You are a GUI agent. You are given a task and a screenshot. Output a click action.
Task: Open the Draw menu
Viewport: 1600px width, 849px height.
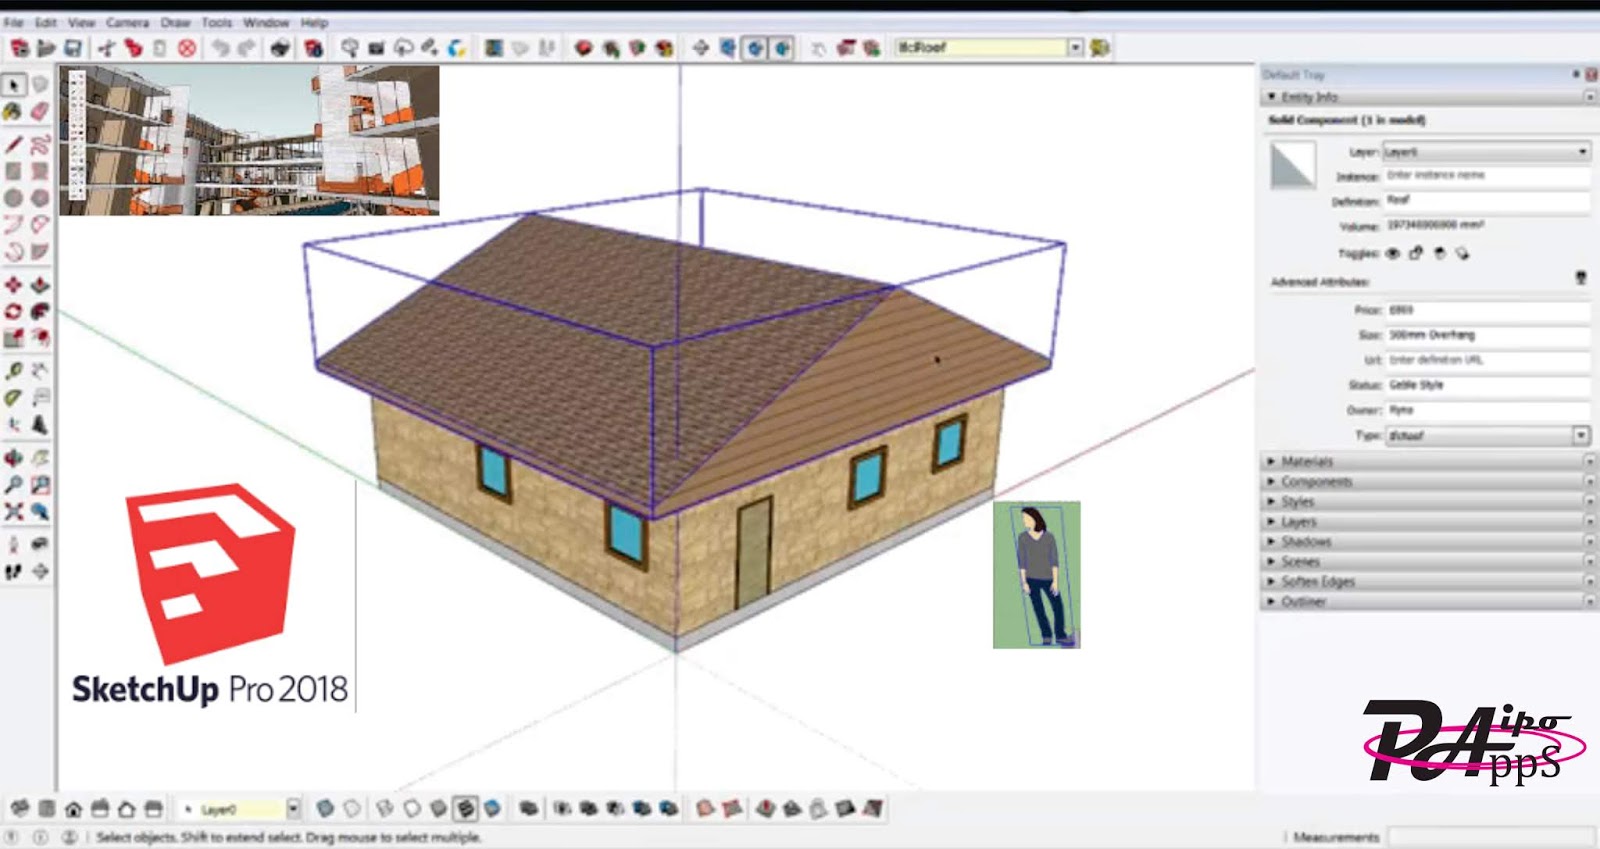tap(175, 22)
